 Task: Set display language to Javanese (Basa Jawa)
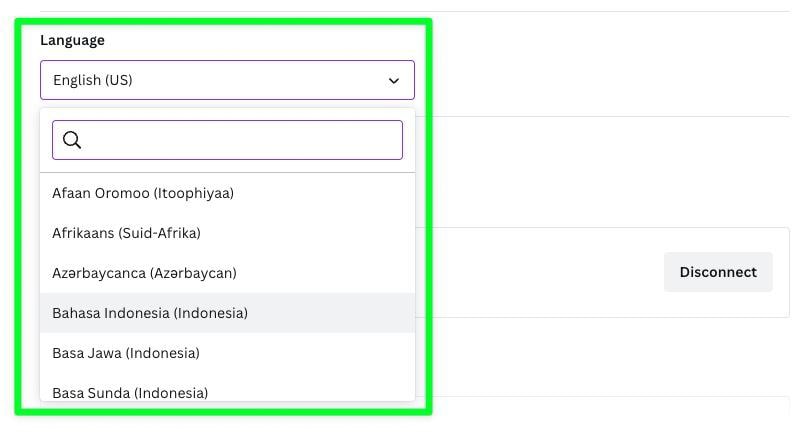[227, 353]
